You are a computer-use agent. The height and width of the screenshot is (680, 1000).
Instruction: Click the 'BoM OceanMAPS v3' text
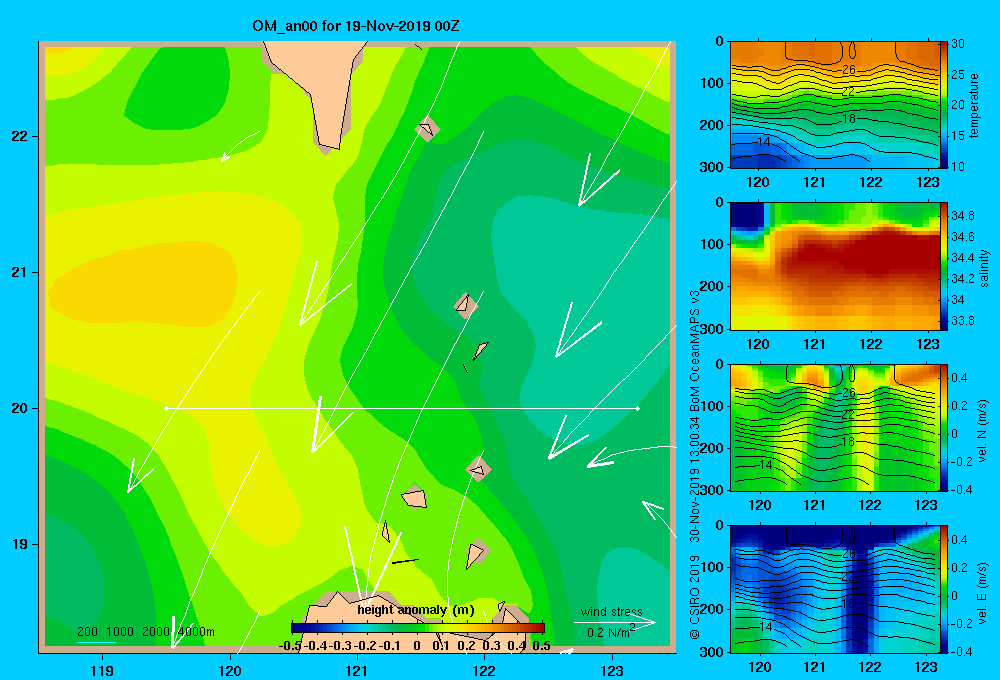pos(695,351)
